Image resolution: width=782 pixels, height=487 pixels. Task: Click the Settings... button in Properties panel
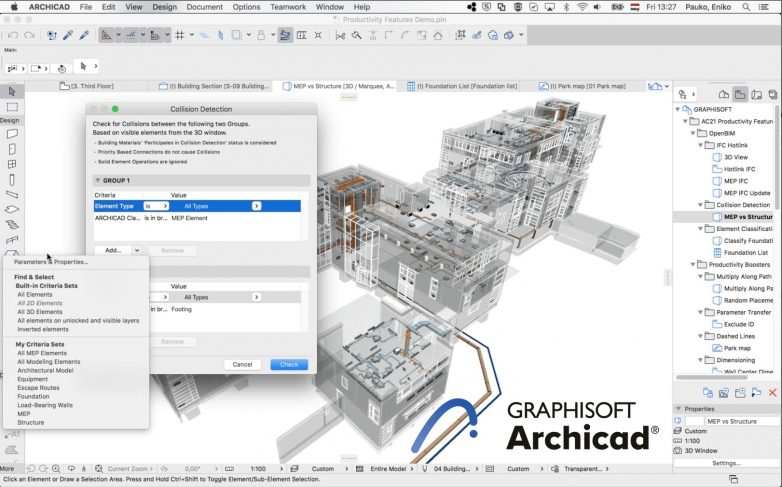pyautogui.click(x=726, y=463)
